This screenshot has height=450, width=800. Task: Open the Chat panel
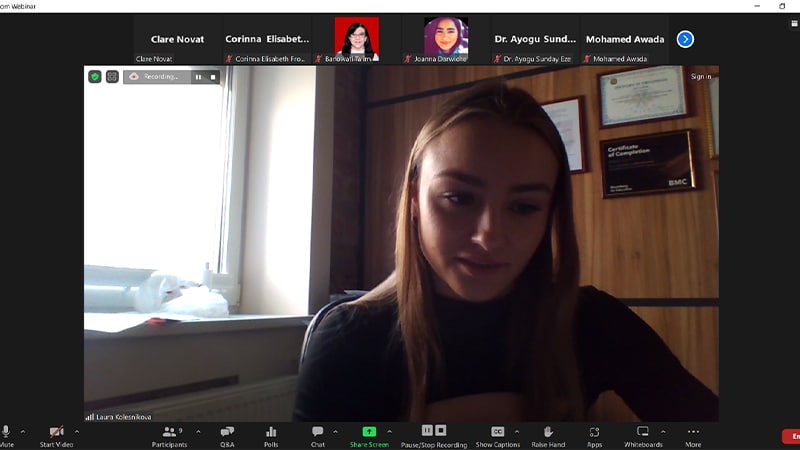[x=317, y=436]
